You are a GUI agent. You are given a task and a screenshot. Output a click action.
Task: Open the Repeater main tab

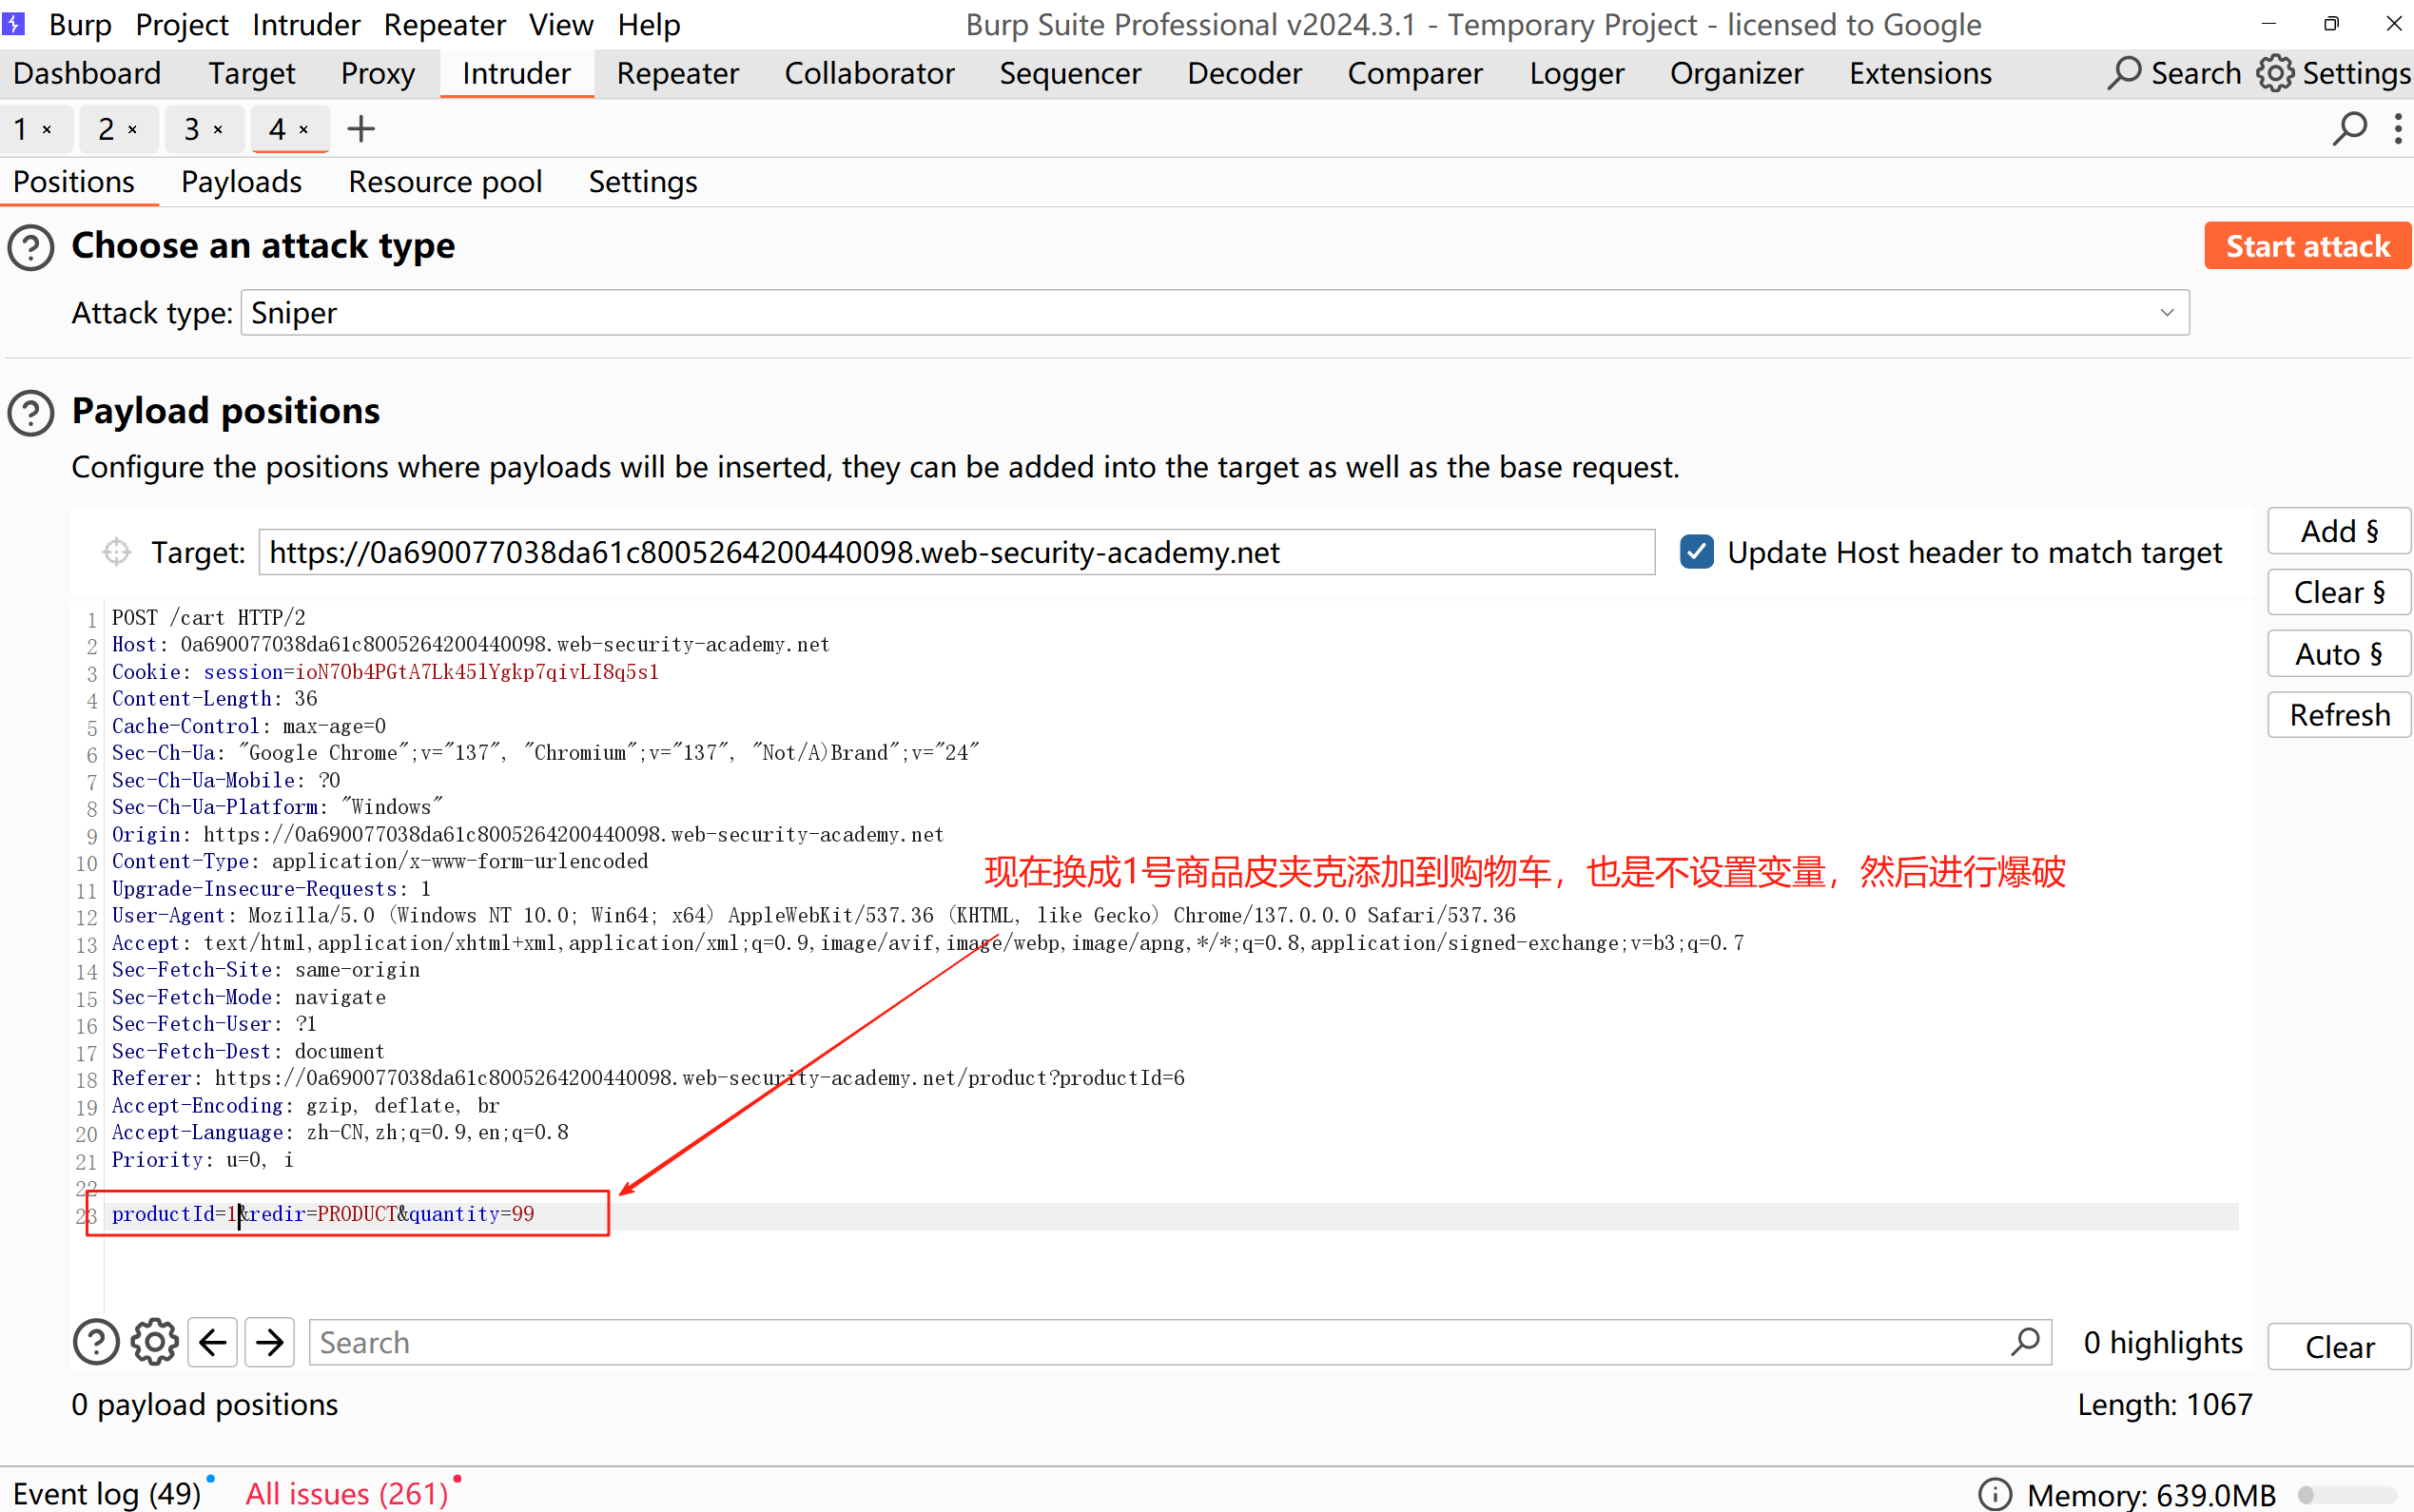point(677,73)
